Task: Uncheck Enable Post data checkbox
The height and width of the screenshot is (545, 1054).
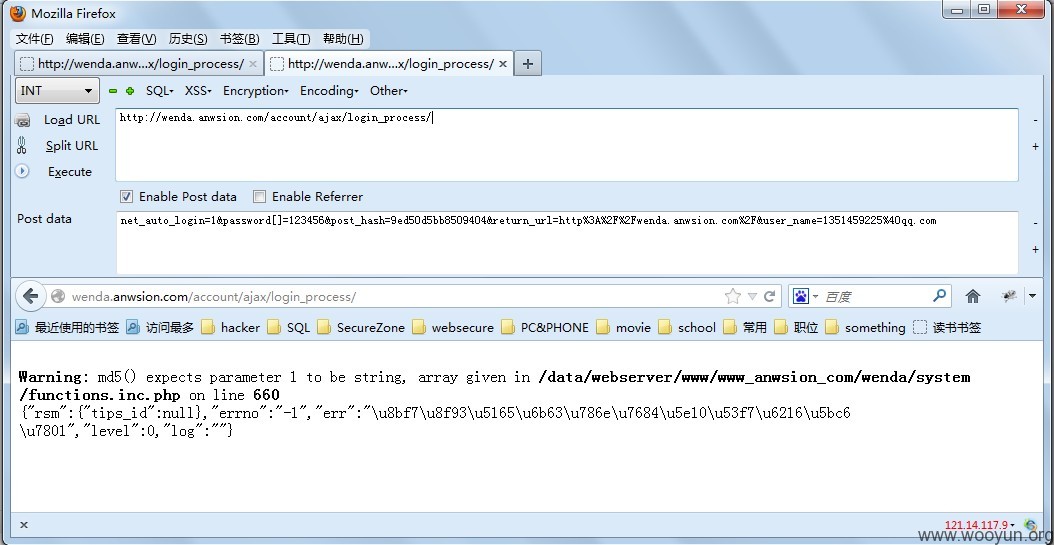Action: click(x=126, y=196)
